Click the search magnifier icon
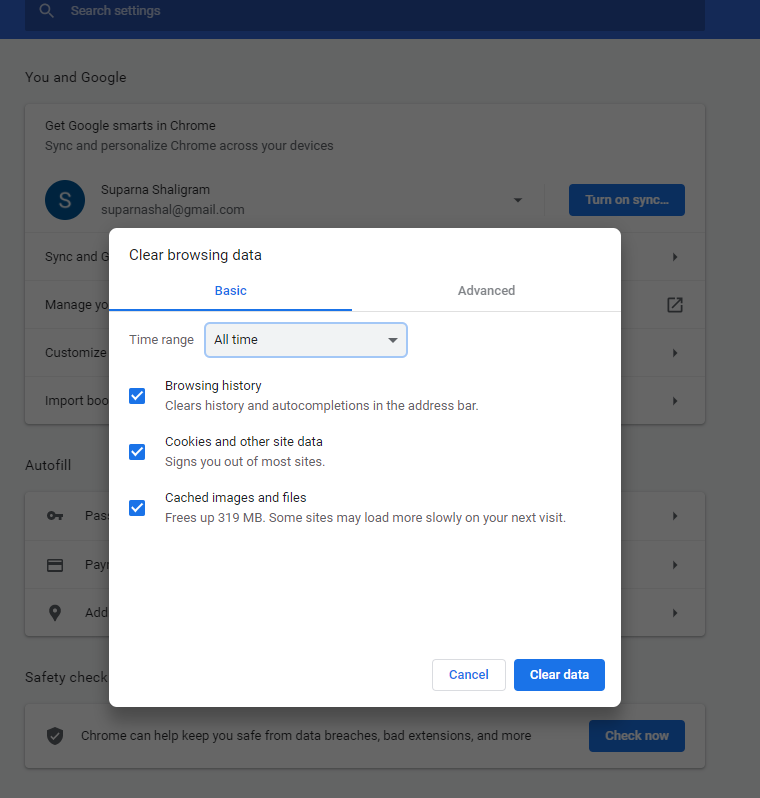 click(46, 11)
